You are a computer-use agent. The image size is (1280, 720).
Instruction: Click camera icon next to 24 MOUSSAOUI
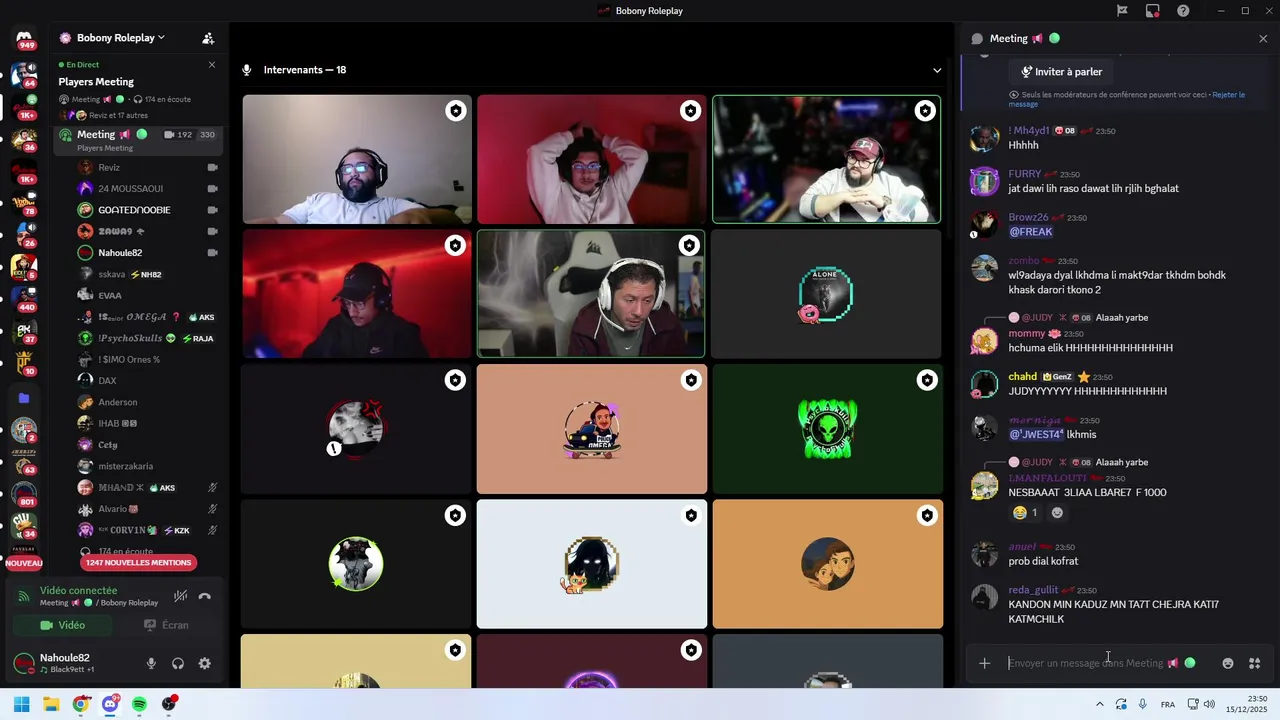coord(212,189)
